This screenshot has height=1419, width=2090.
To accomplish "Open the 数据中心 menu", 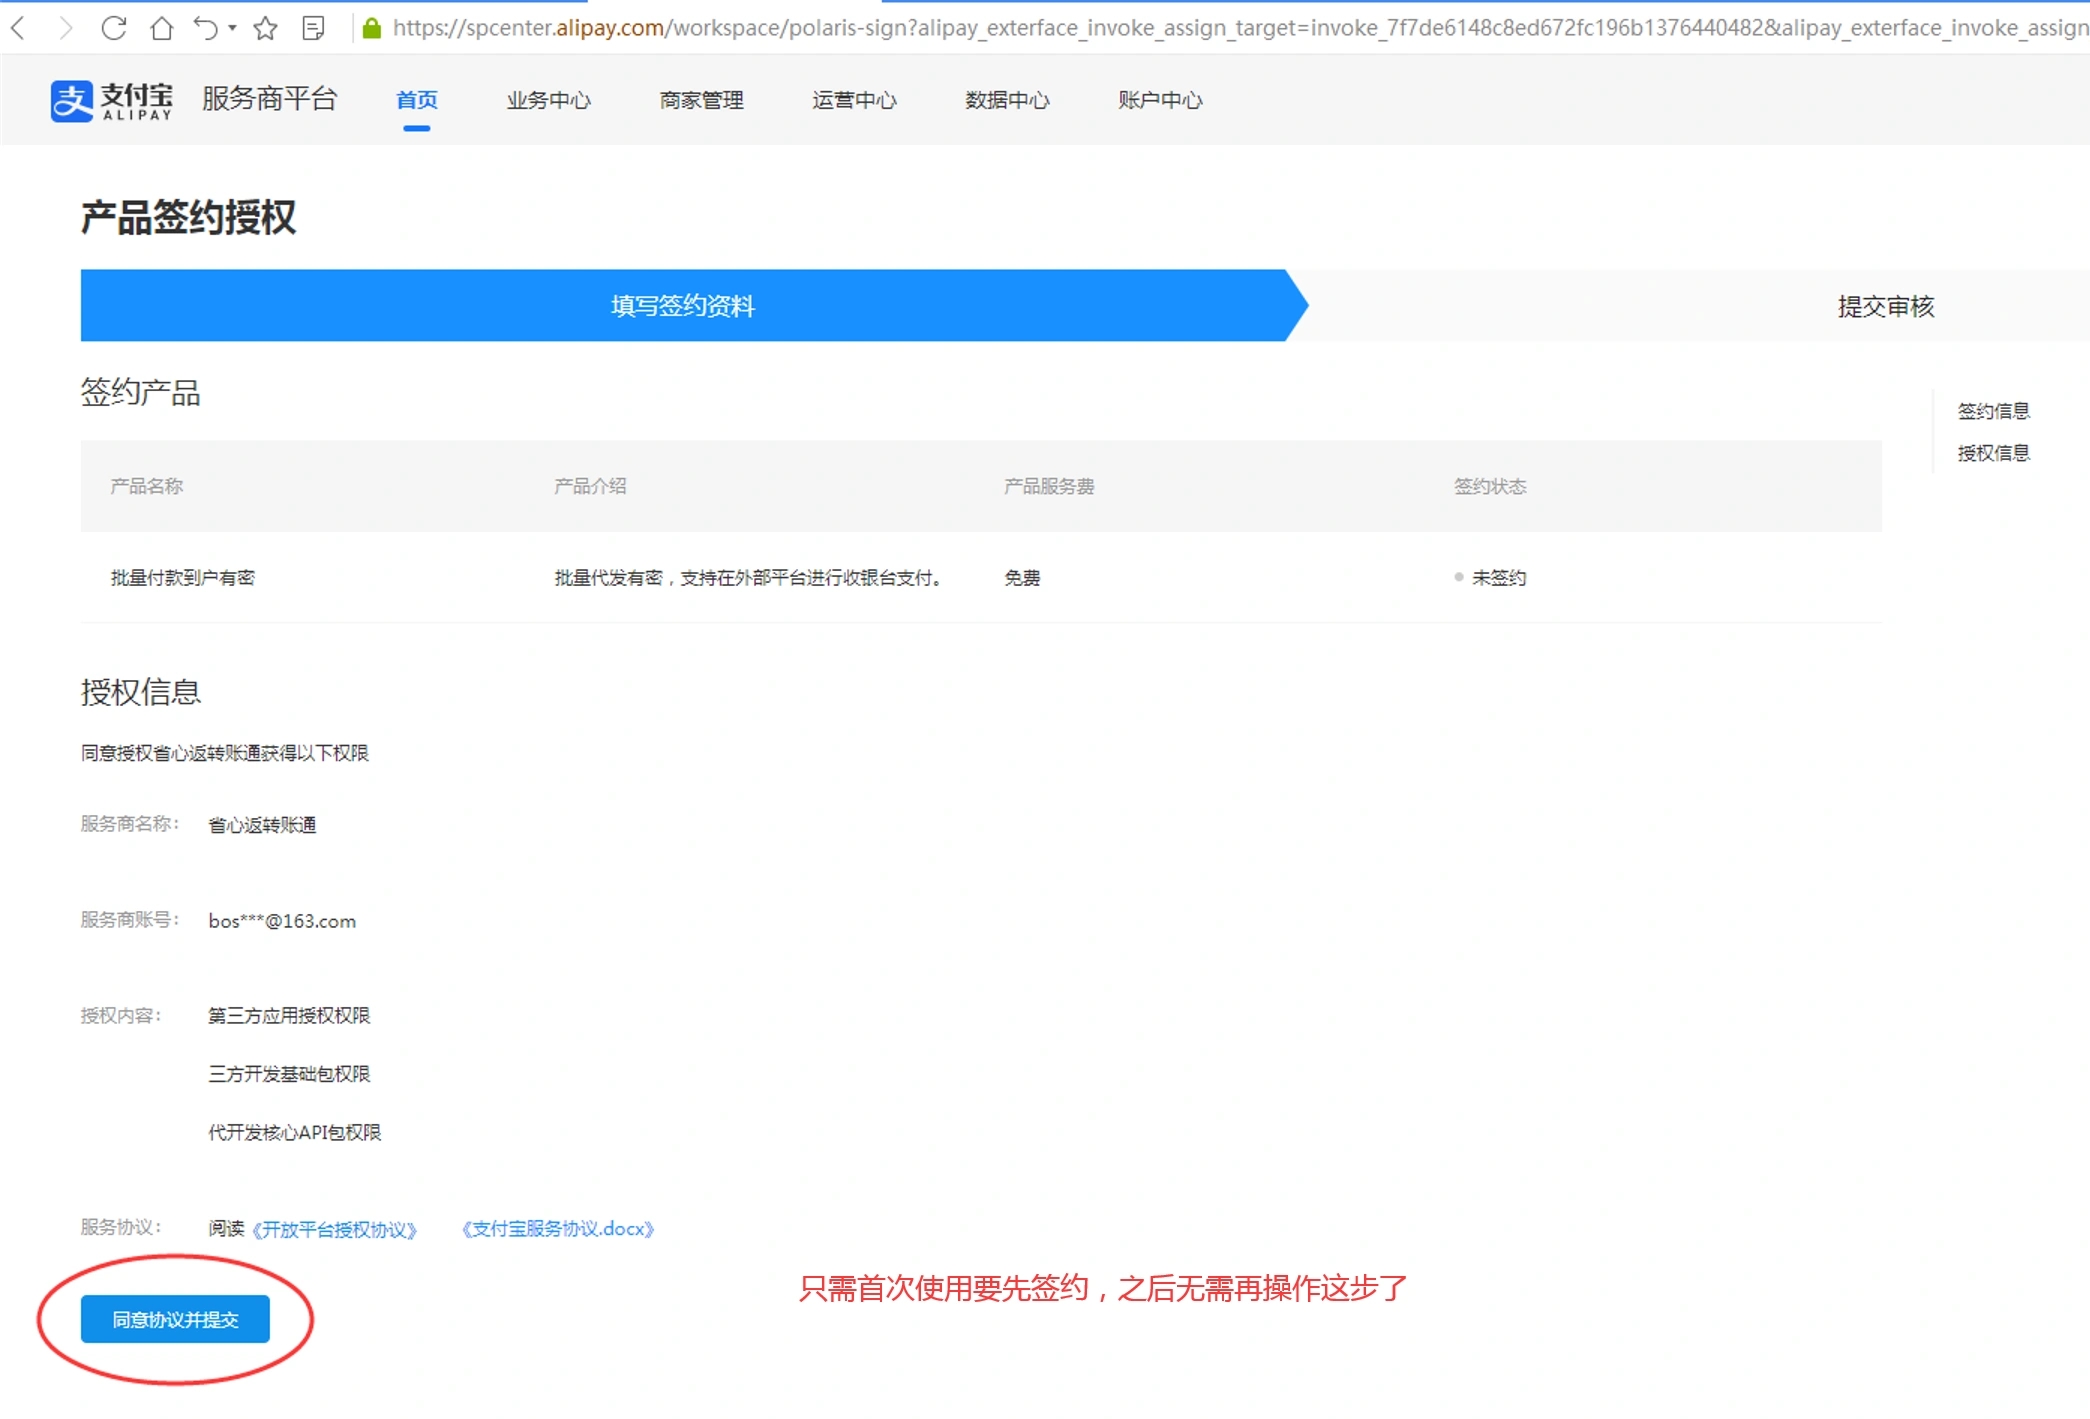I will pos(1007,100).
